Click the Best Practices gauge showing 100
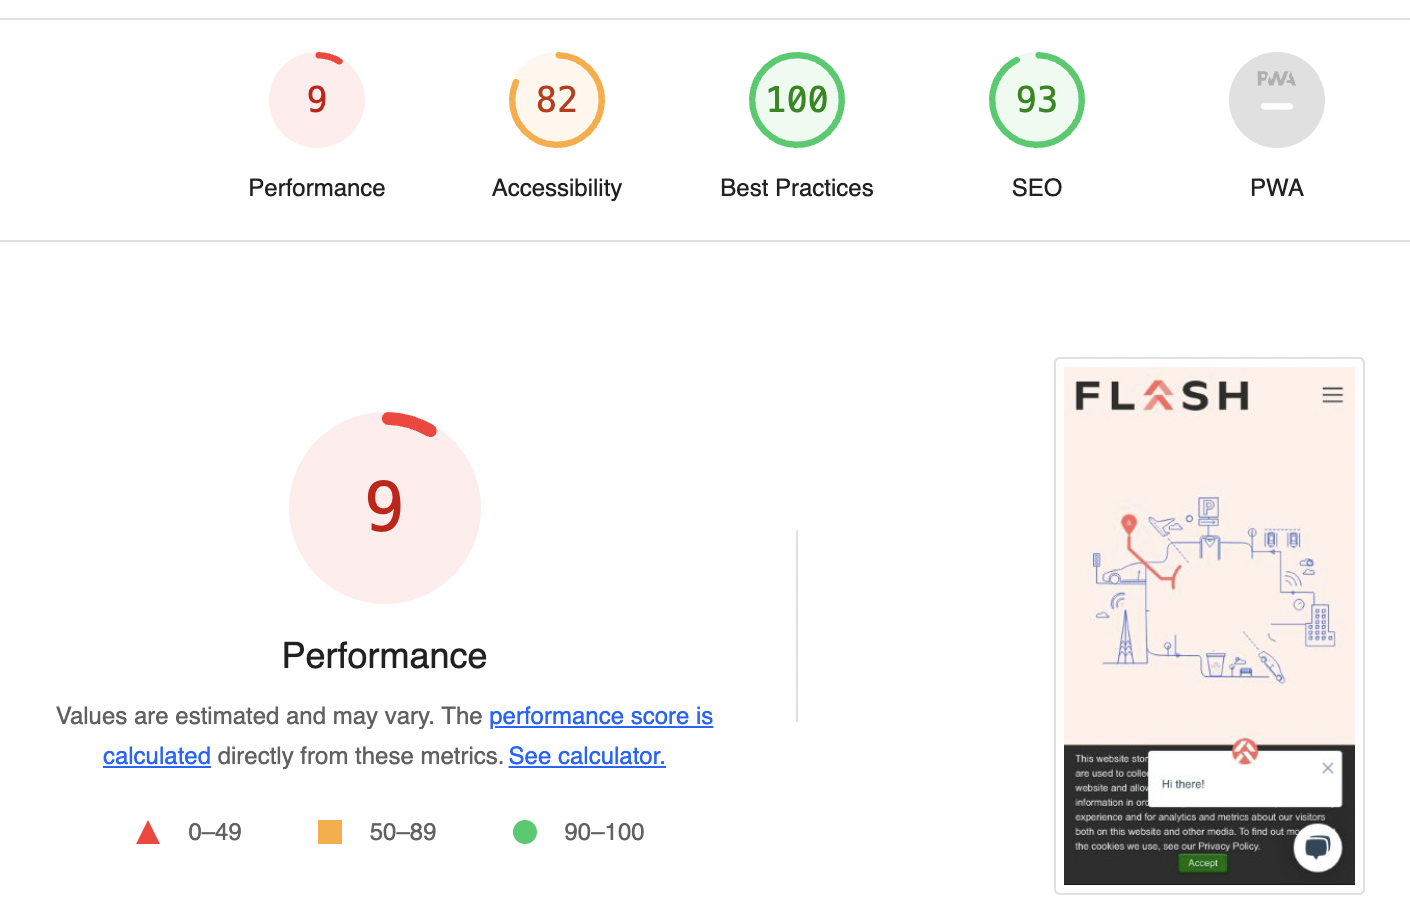 (797, 100)
